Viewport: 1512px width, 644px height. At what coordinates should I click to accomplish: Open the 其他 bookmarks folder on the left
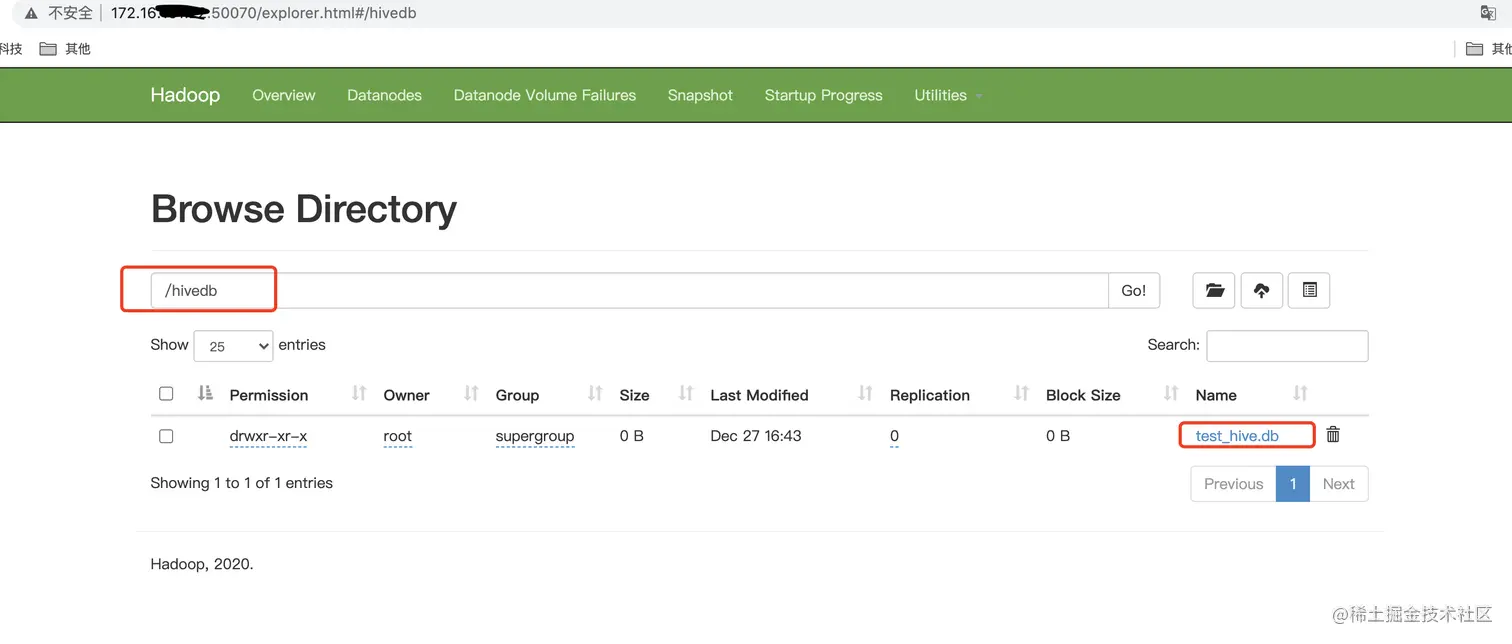[x=65, y=48]
